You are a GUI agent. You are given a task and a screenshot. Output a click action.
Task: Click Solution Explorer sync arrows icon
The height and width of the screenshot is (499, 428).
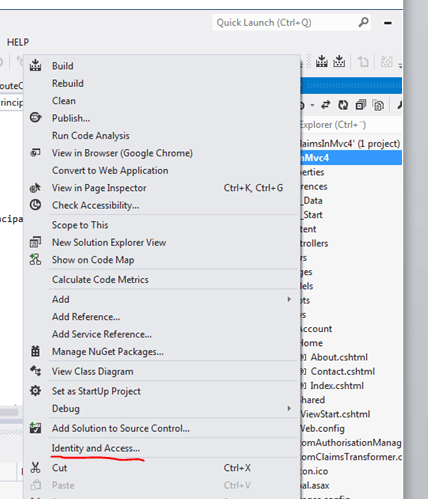325,105
